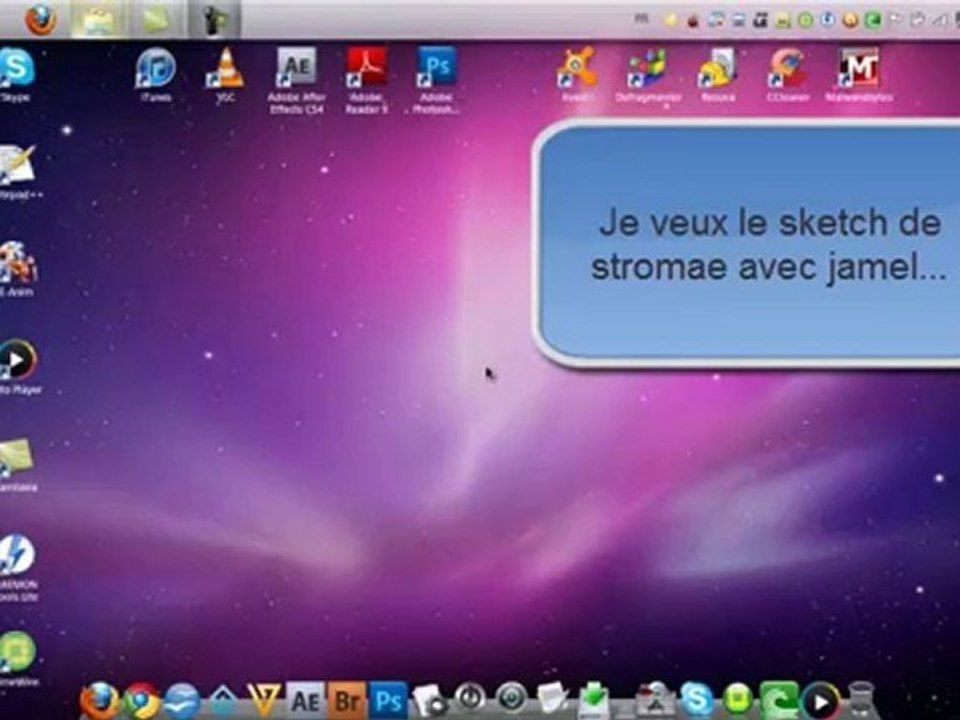Image resolution: width=960 pixels, height=720 pixels.
Task: Click the FR language indicator in tray
Action: pyautogui.click(x=641, y=19)
